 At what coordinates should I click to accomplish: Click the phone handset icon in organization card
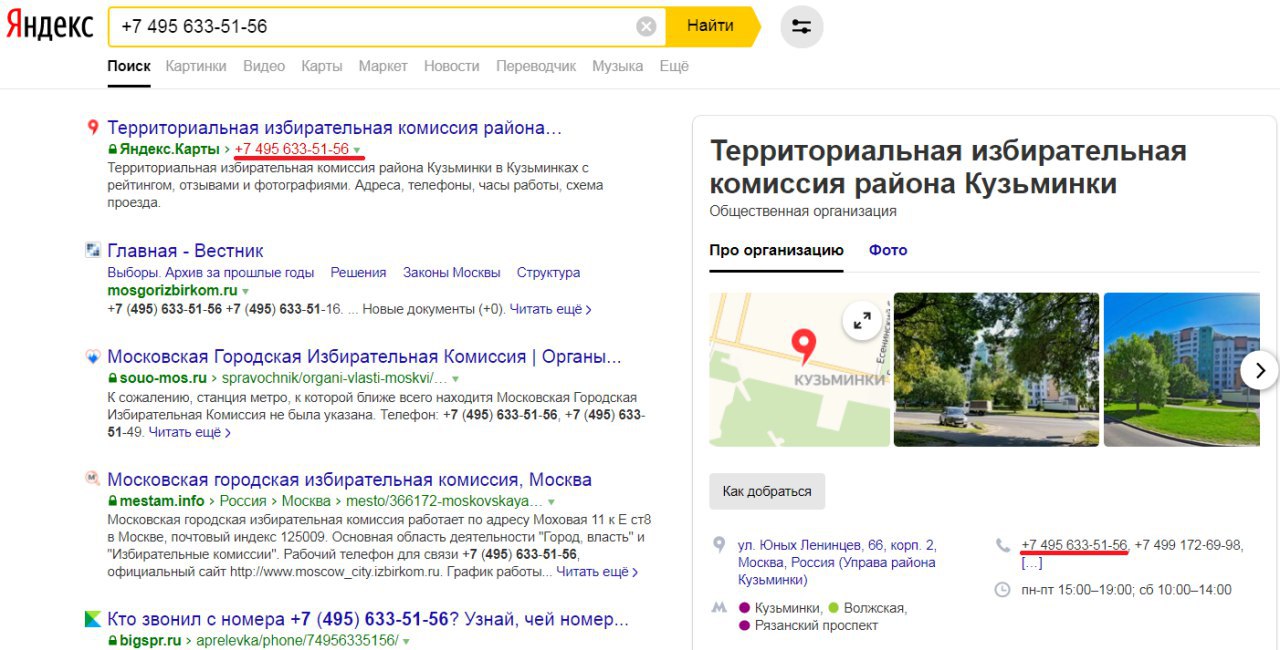tap(1003, 546)
